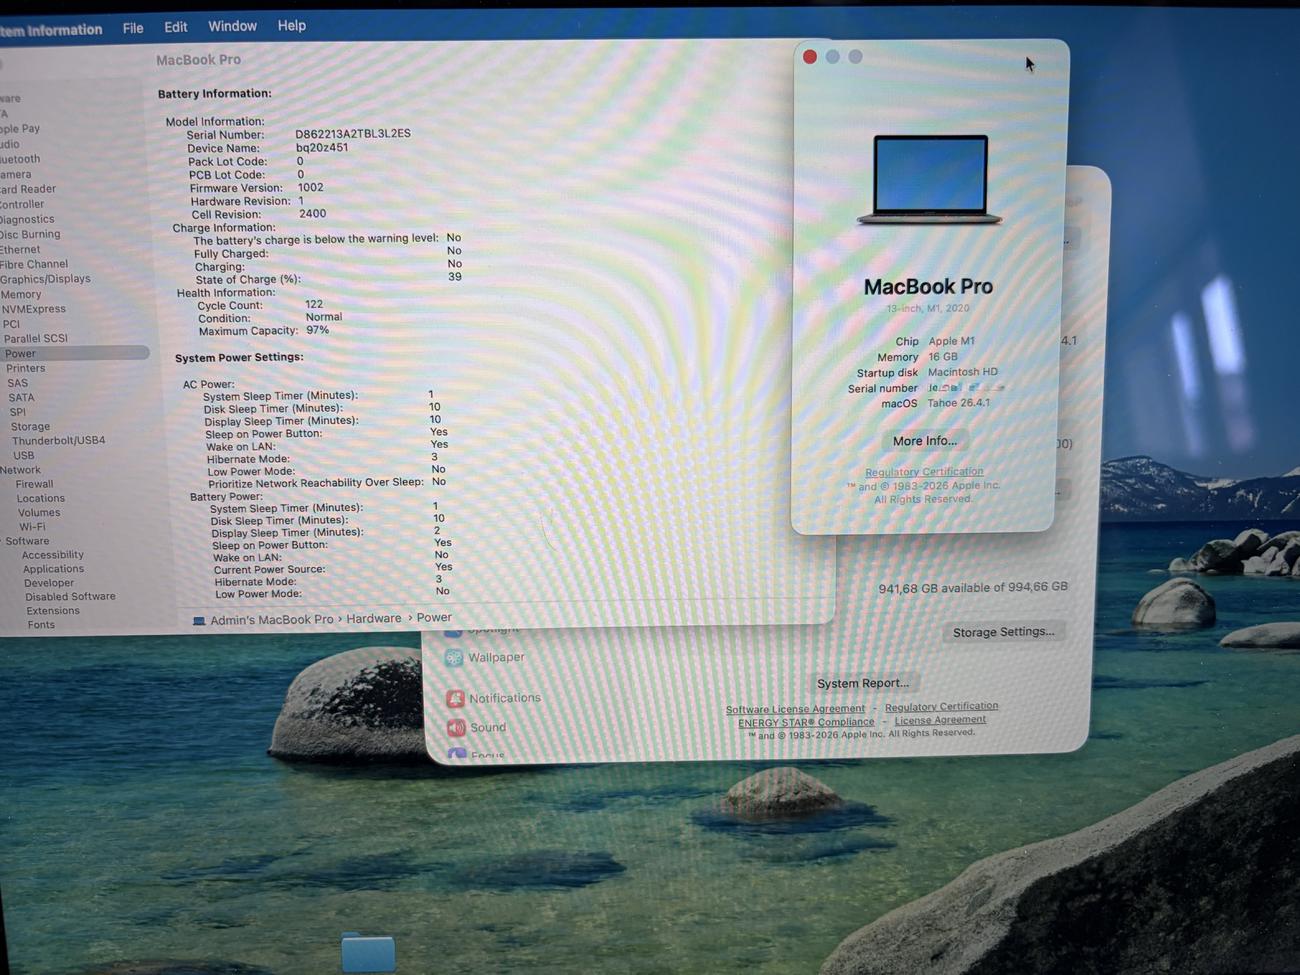
Task: Open the Help menu
Action: pos(292,25)
